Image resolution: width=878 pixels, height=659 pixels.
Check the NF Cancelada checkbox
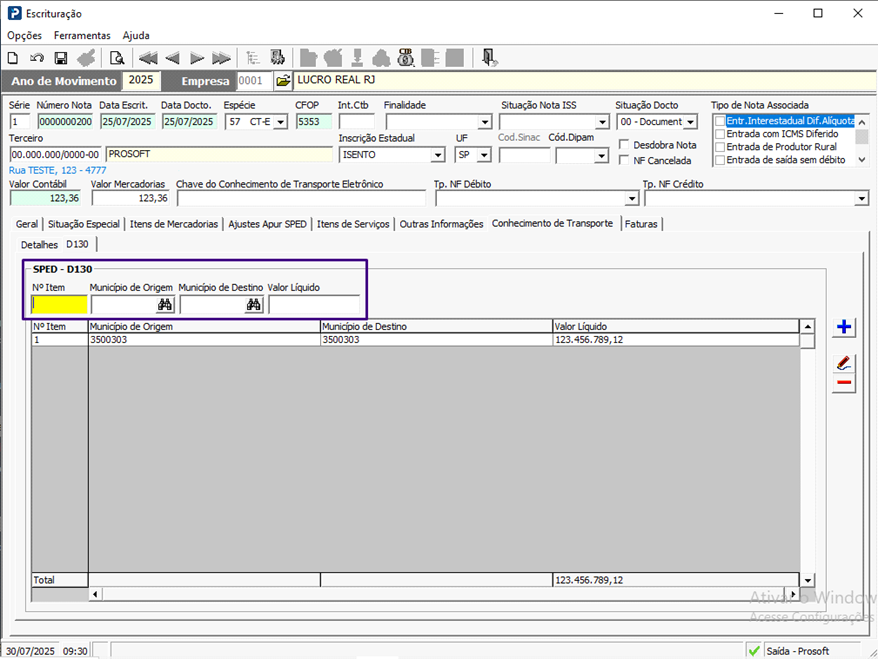point(625,160)
